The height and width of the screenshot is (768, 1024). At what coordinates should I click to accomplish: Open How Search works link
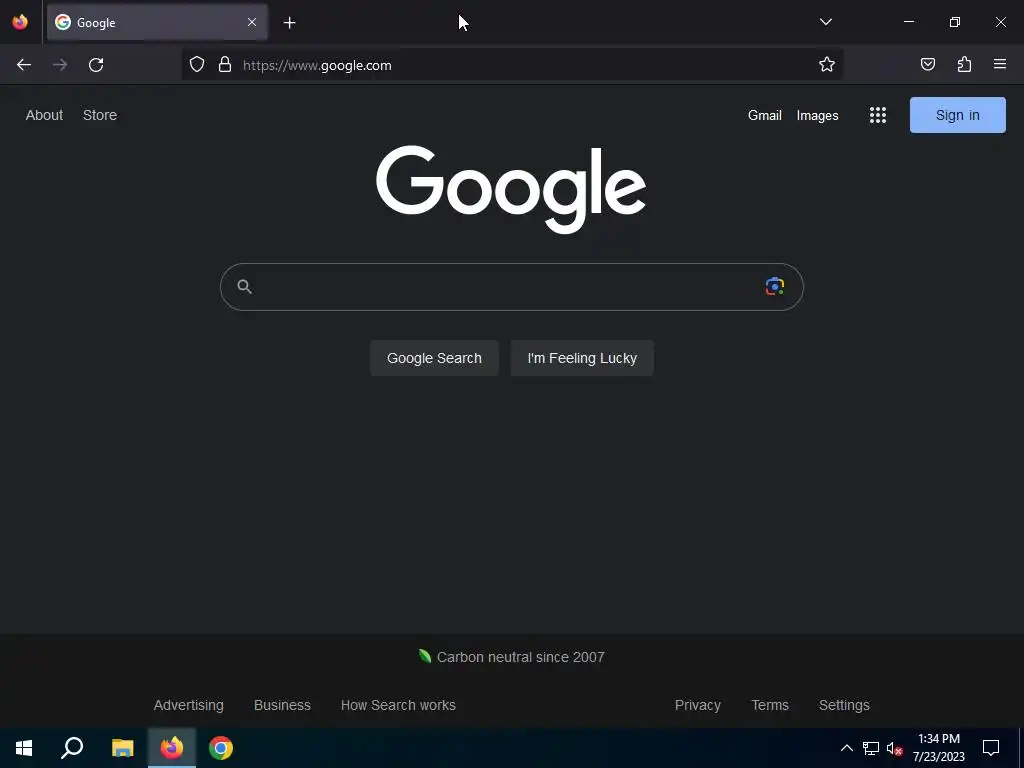pos(398,705)
